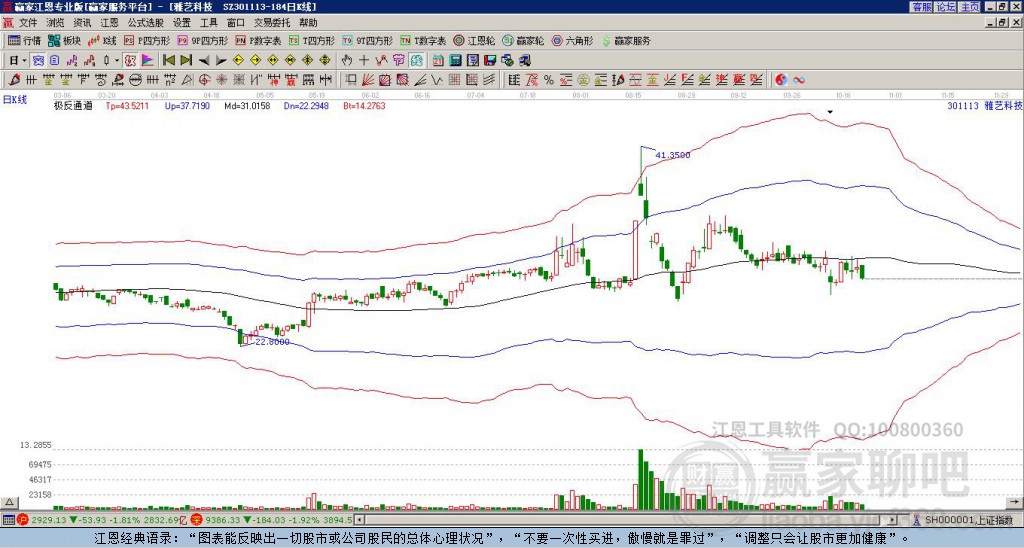Open the 交易委托 menu
The image size is (1024, 548).
272,23
